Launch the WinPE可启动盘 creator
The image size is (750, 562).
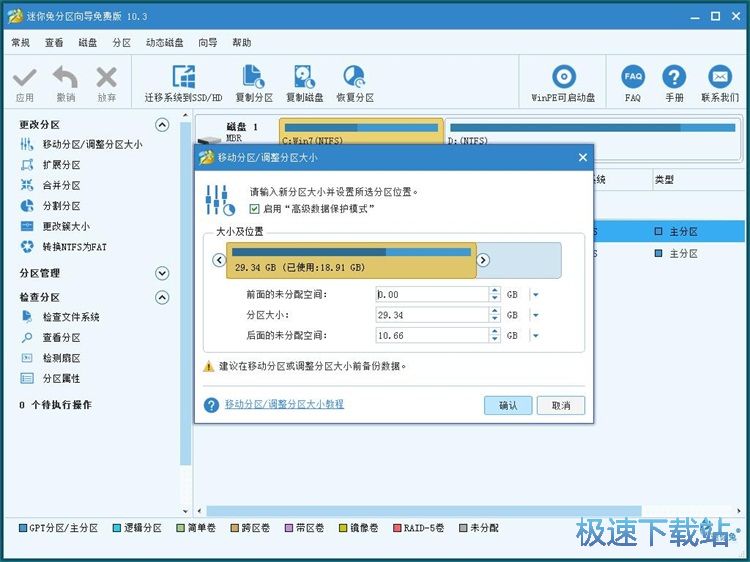(563, 77)
